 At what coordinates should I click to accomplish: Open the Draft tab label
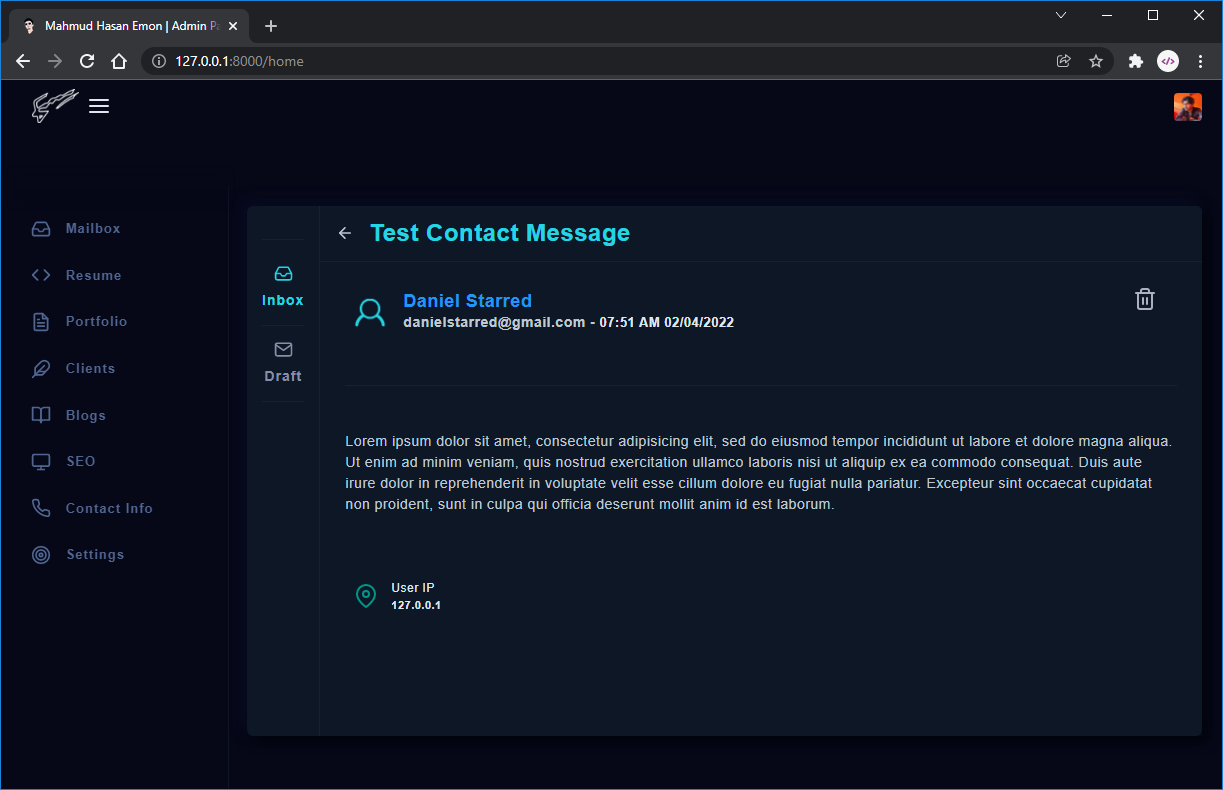(283, 376)
